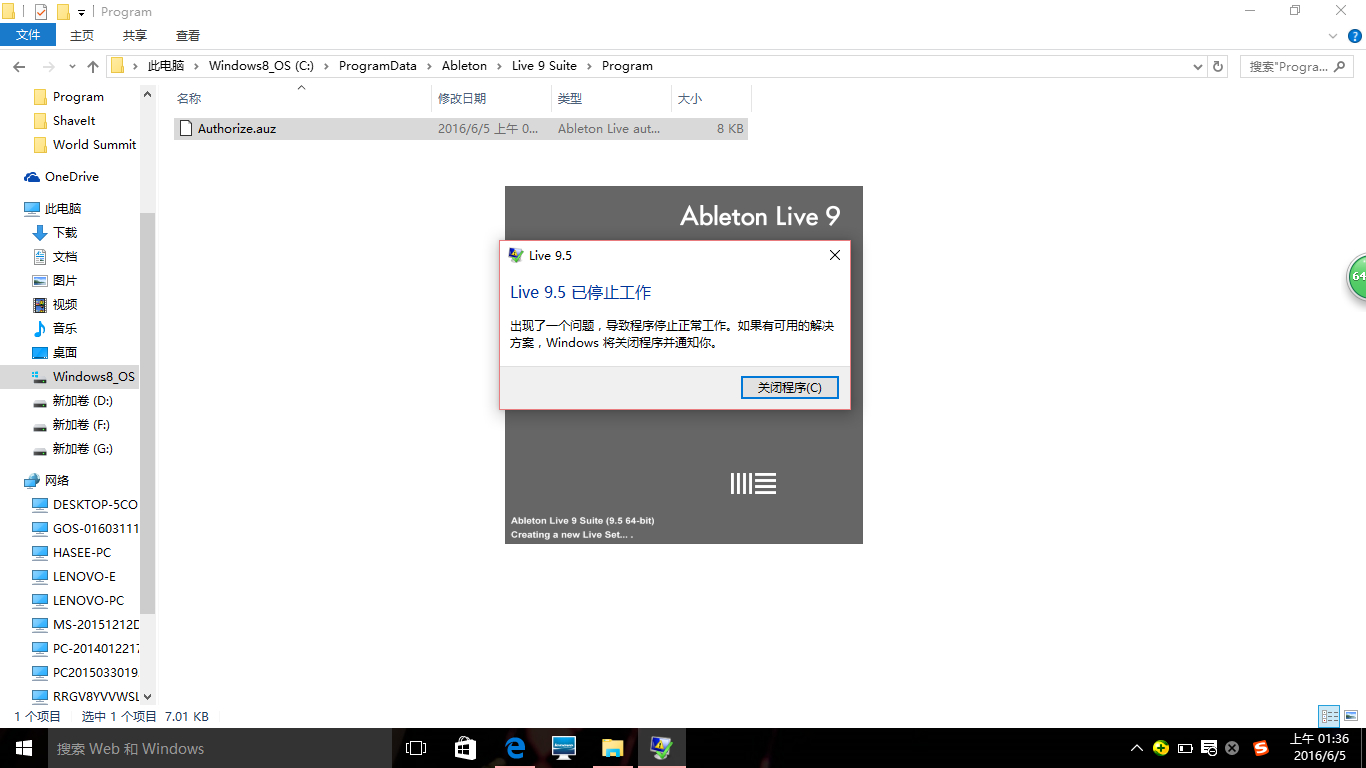Screen dimensions: 1366x768
Task: Open the 共享 ribbon tab
Action: tap(135, 36)
